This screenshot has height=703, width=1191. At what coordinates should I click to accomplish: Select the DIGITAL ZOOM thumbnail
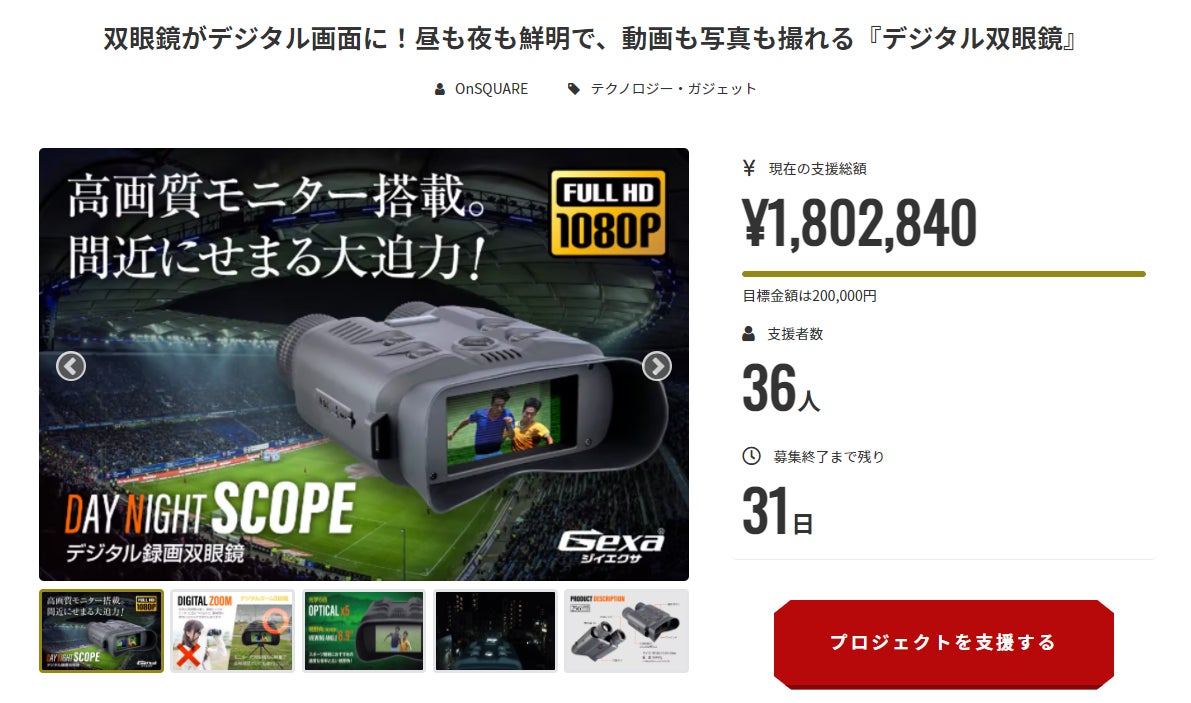(232, 631)
